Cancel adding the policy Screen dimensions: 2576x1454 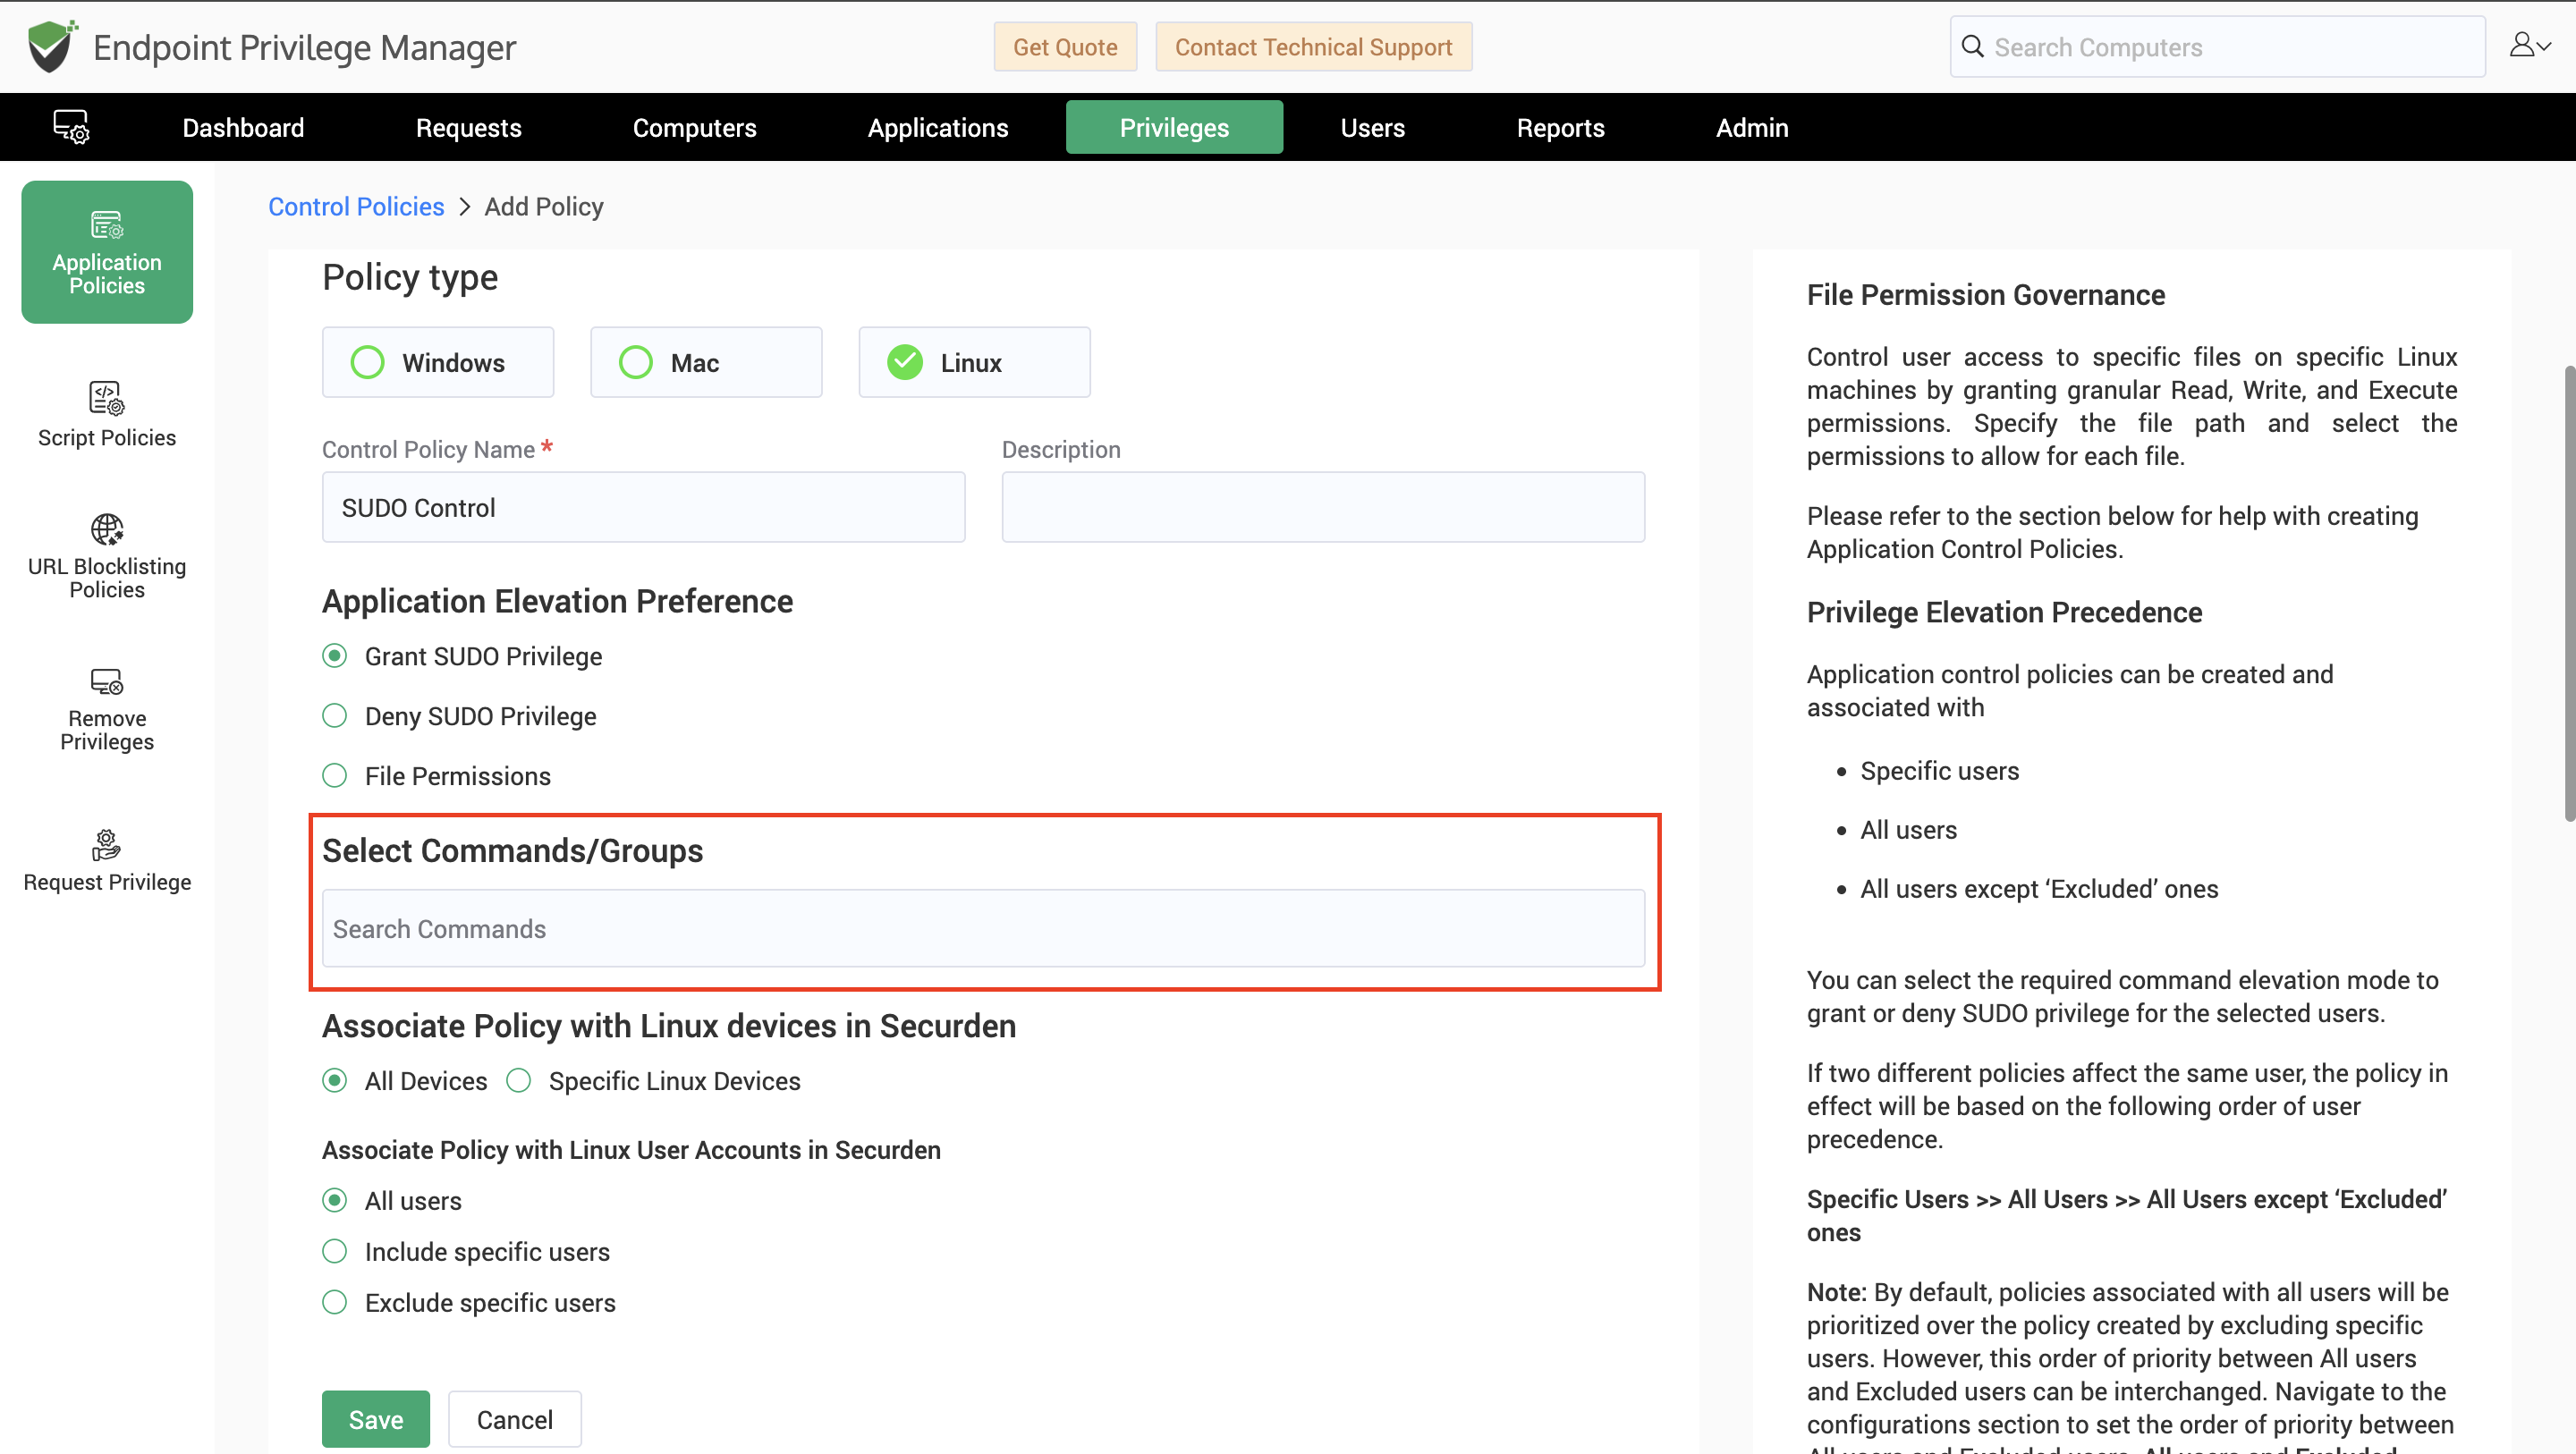pyautogui.click(x=515, y=1419)
